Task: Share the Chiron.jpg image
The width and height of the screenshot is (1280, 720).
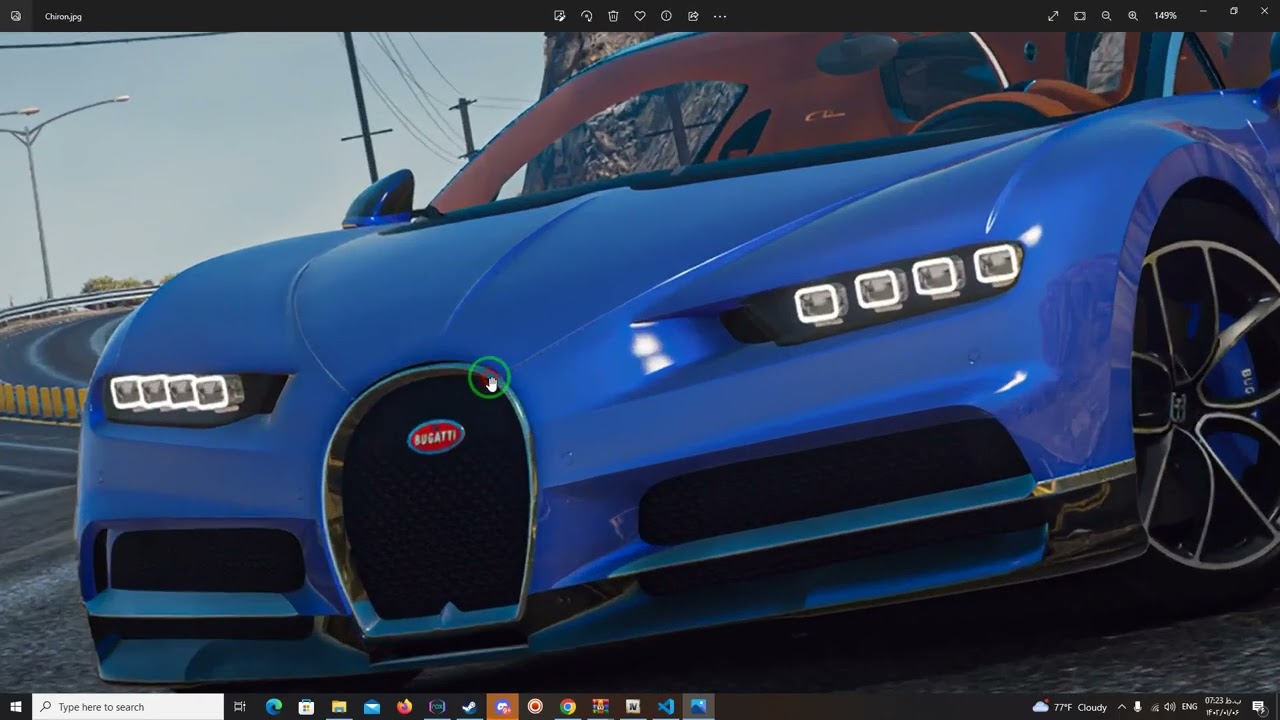Action: [x=693, y=16]
